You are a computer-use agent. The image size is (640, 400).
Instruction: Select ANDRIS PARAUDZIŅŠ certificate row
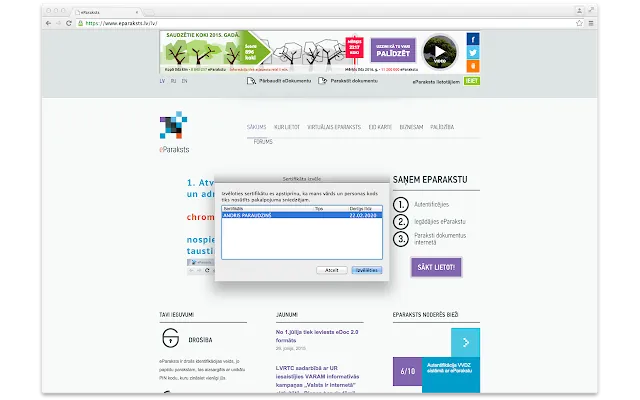coord(302,215)
